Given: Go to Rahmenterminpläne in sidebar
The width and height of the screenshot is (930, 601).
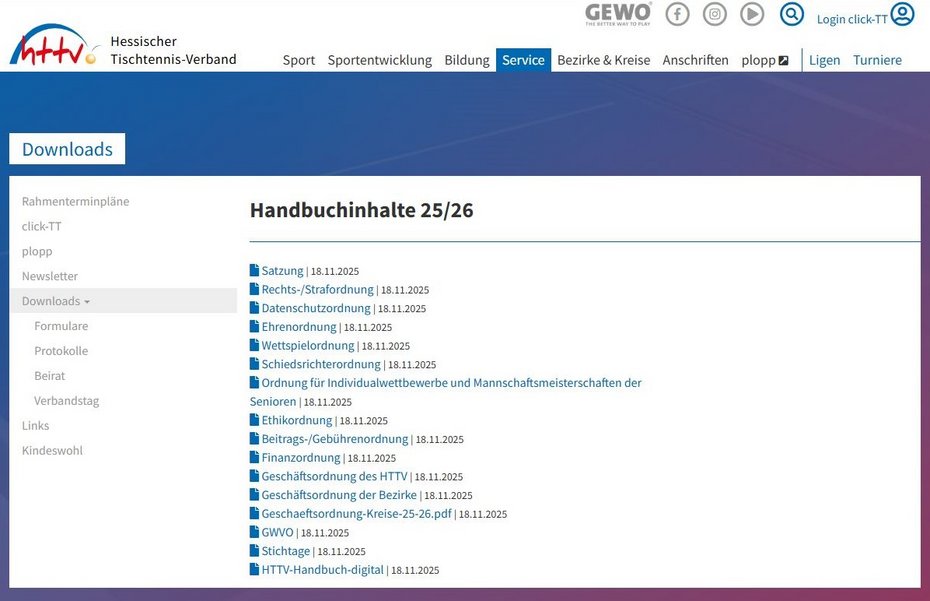Looking at the screenshot, I should coord(75,201).
